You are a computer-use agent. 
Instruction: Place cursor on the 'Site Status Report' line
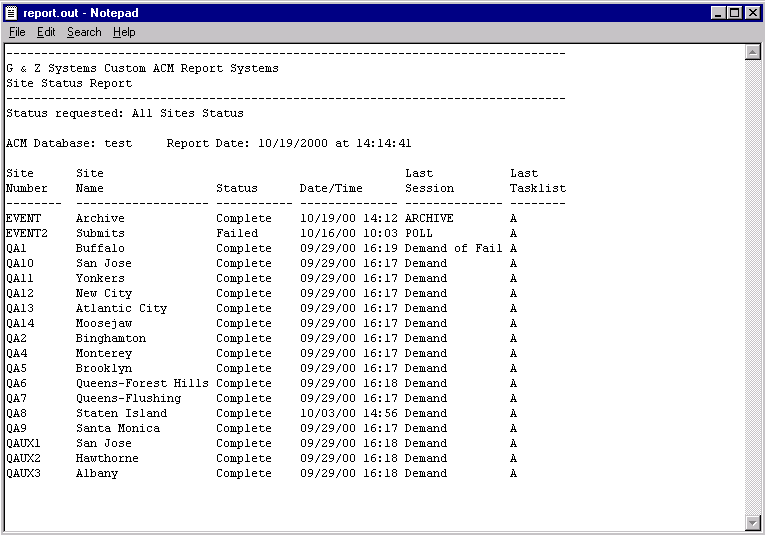(69, 84)
